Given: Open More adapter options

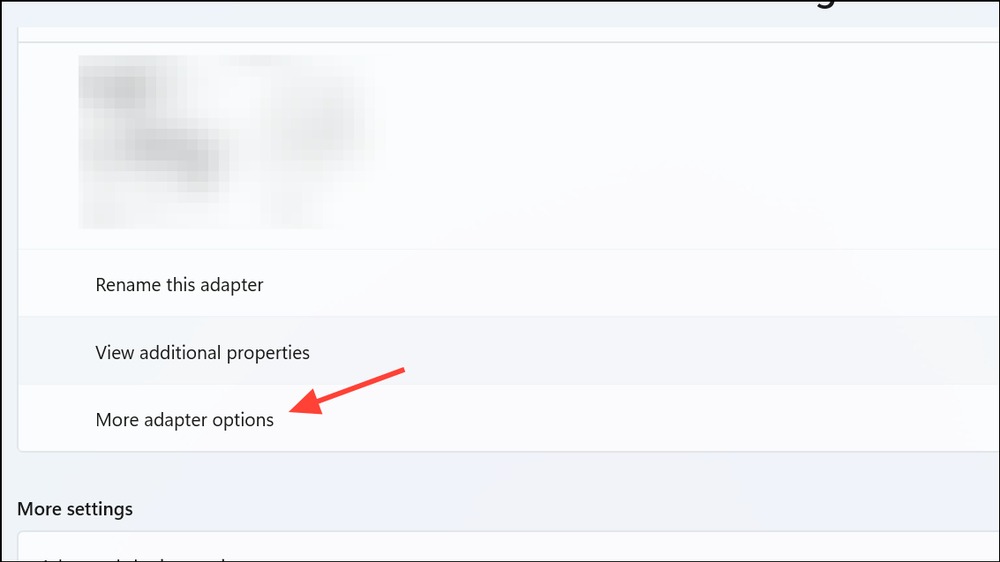Looking at the screenshot, I should click(x=184, y=420).
